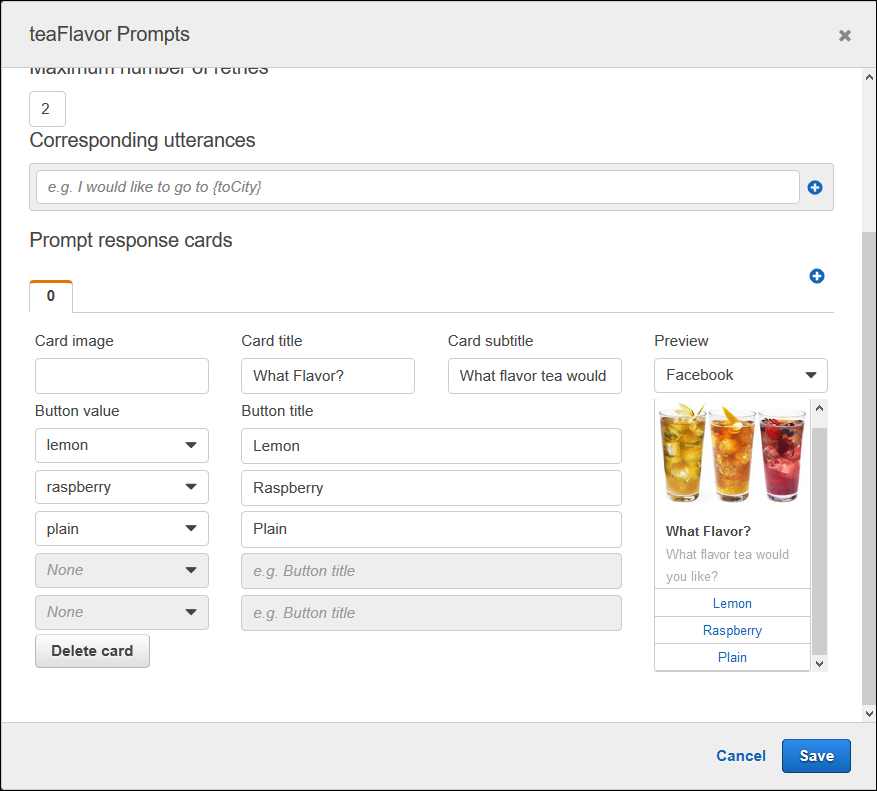Open the lemon Button value dropdown
This screenshot has height=791, width=877.
[121, 445]
